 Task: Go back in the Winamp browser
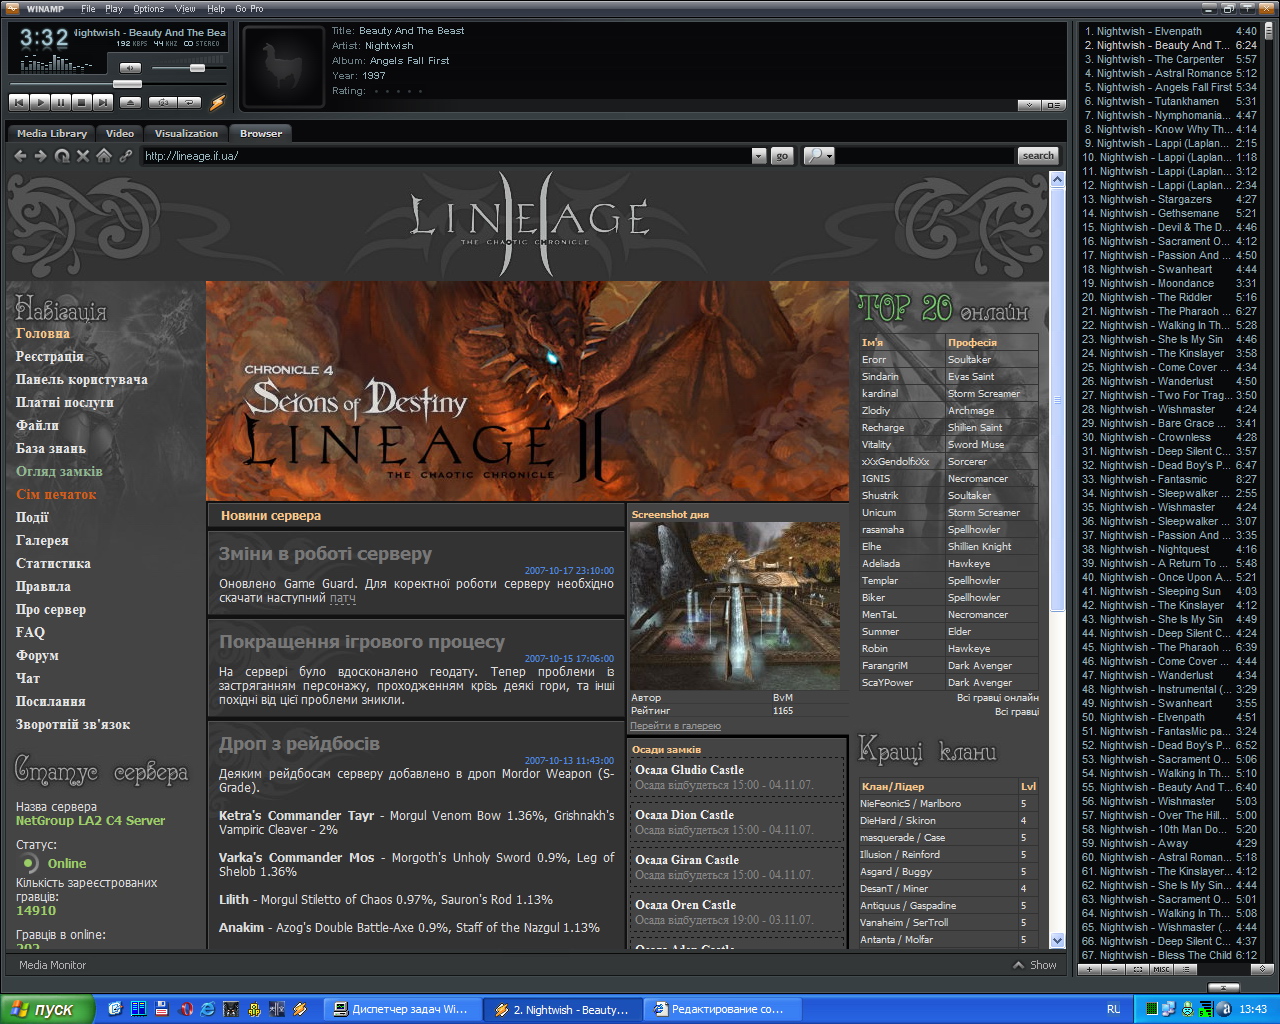20,155
